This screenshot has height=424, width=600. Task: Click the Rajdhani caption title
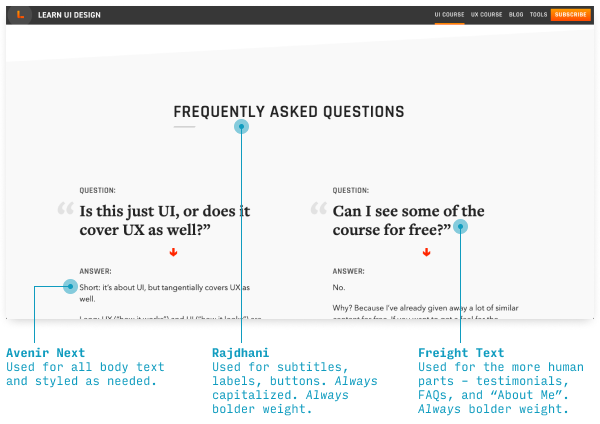(241, 352)
